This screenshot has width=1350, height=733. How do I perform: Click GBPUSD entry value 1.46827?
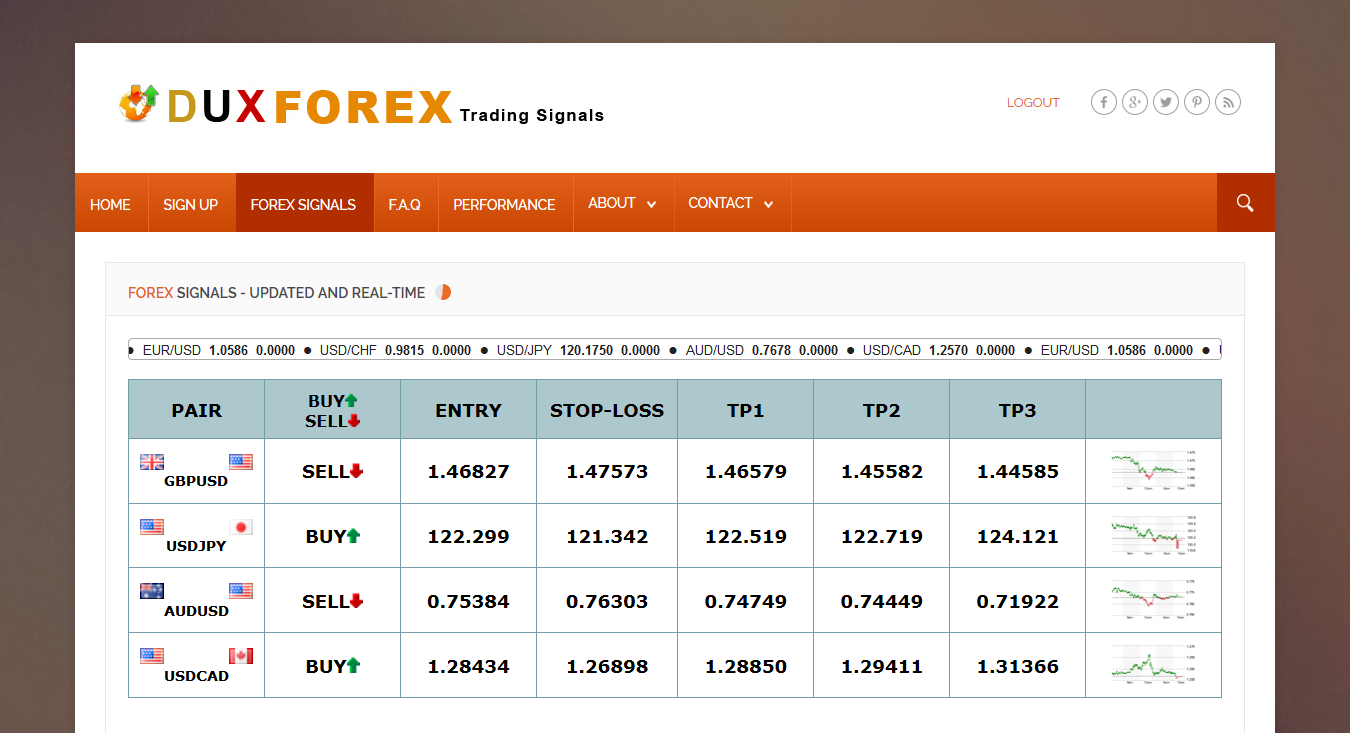click(x=468, y=472)
